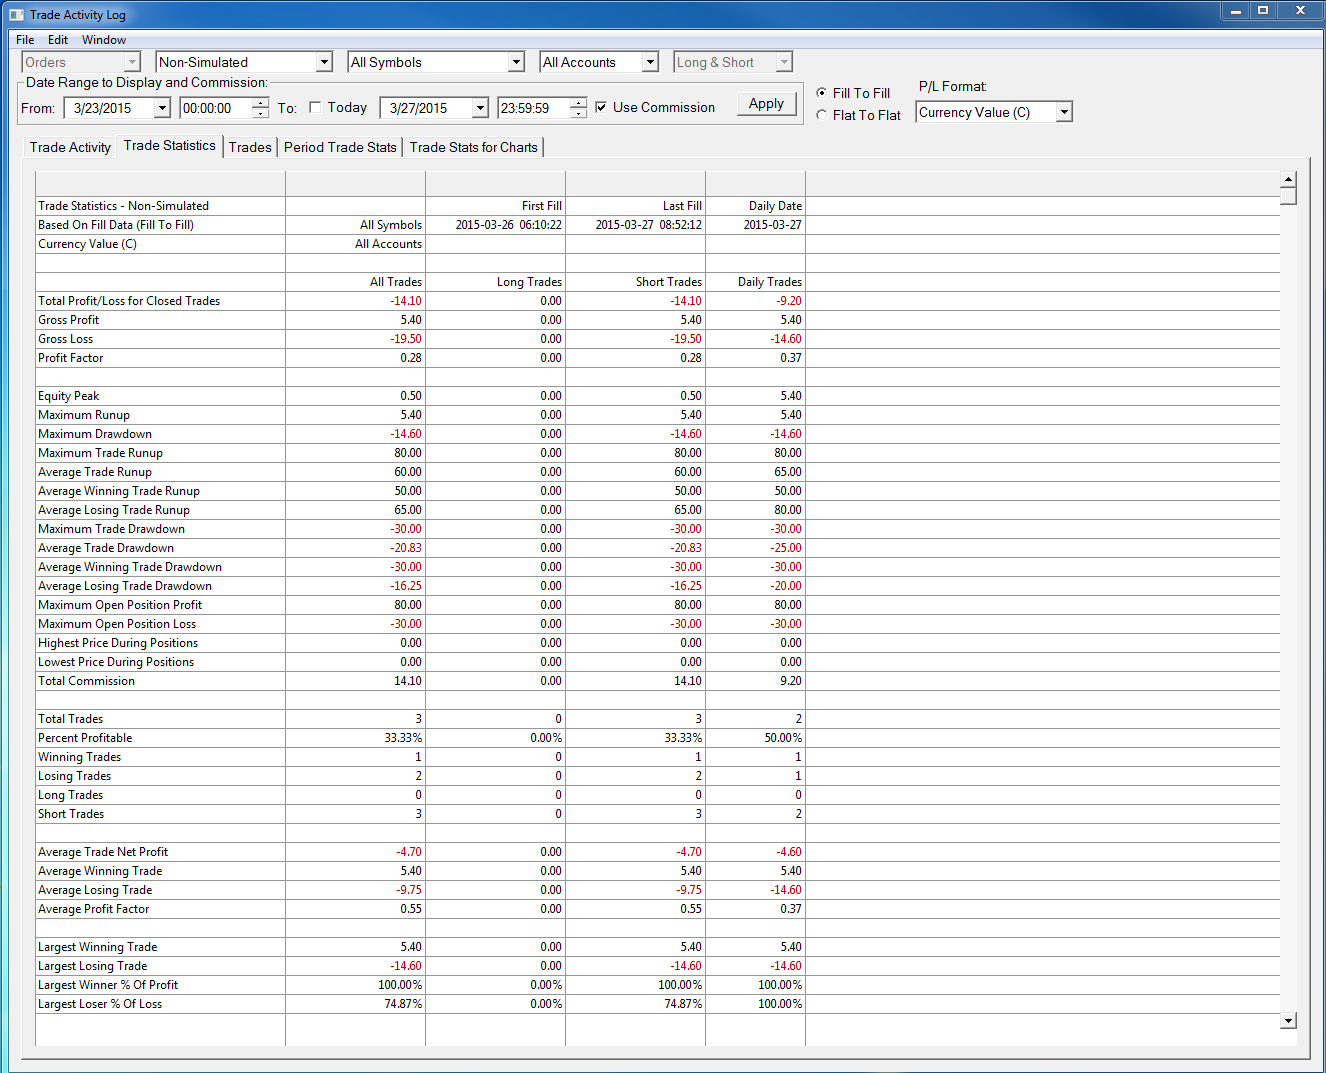Viewport: 1326px width, 1073px height.
Task: Select the Flat To Flat radio option
Action: pos(822,115)
